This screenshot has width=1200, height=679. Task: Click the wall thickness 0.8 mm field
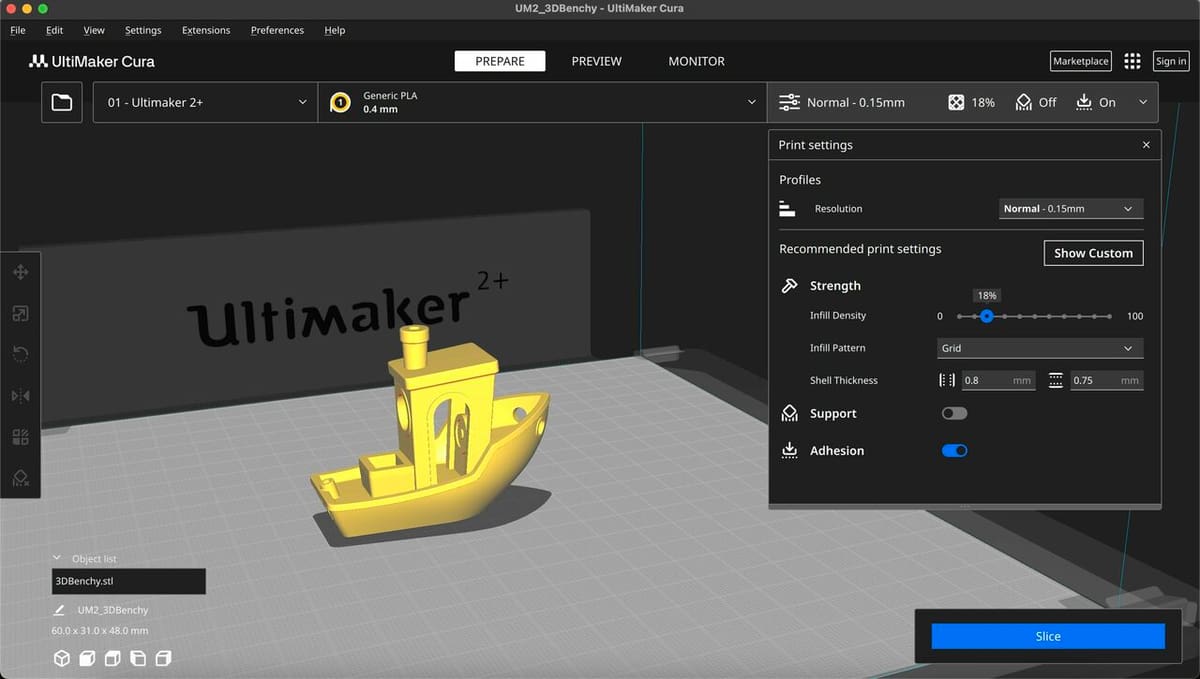998,380
